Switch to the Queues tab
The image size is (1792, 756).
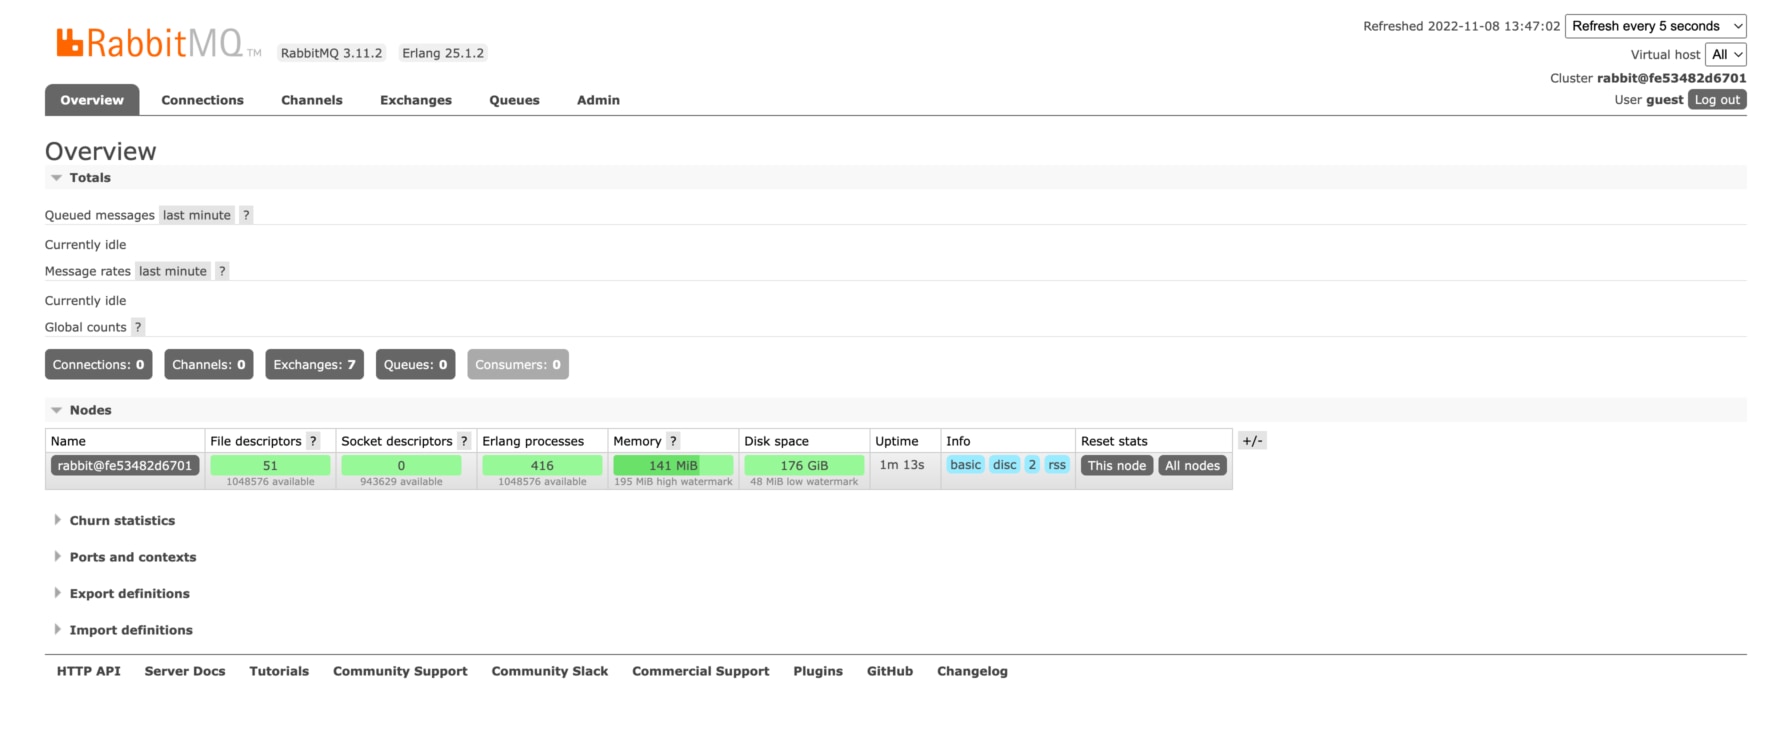click(x=514, y=100)
